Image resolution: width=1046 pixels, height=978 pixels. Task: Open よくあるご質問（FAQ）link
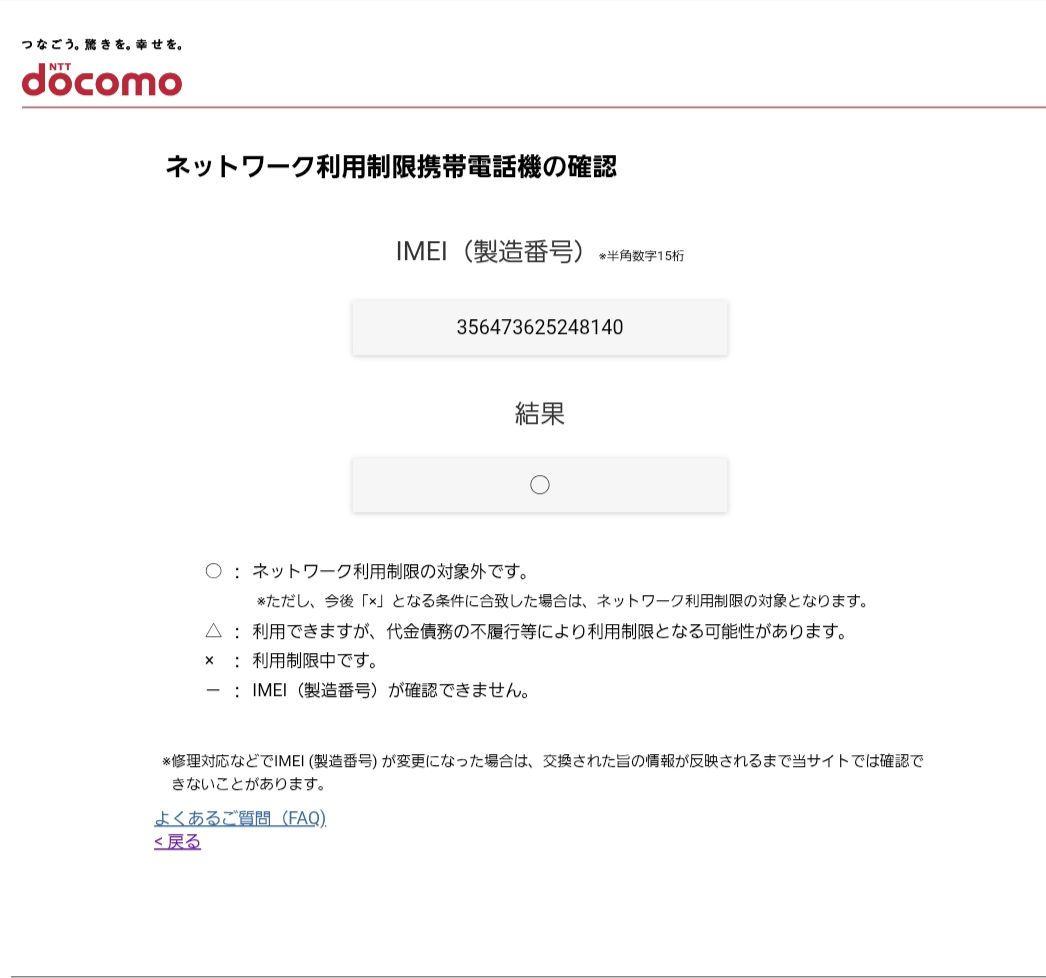point(239,818)
